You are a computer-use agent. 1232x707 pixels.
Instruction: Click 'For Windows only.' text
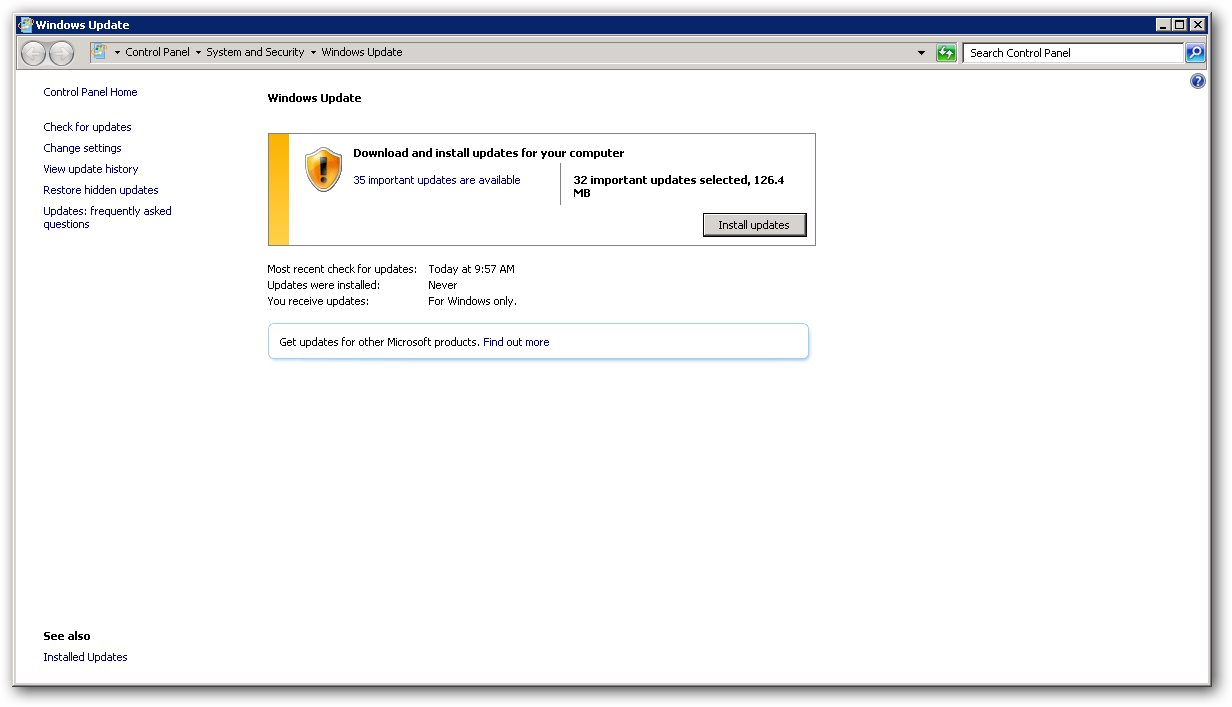coord(472,301)
